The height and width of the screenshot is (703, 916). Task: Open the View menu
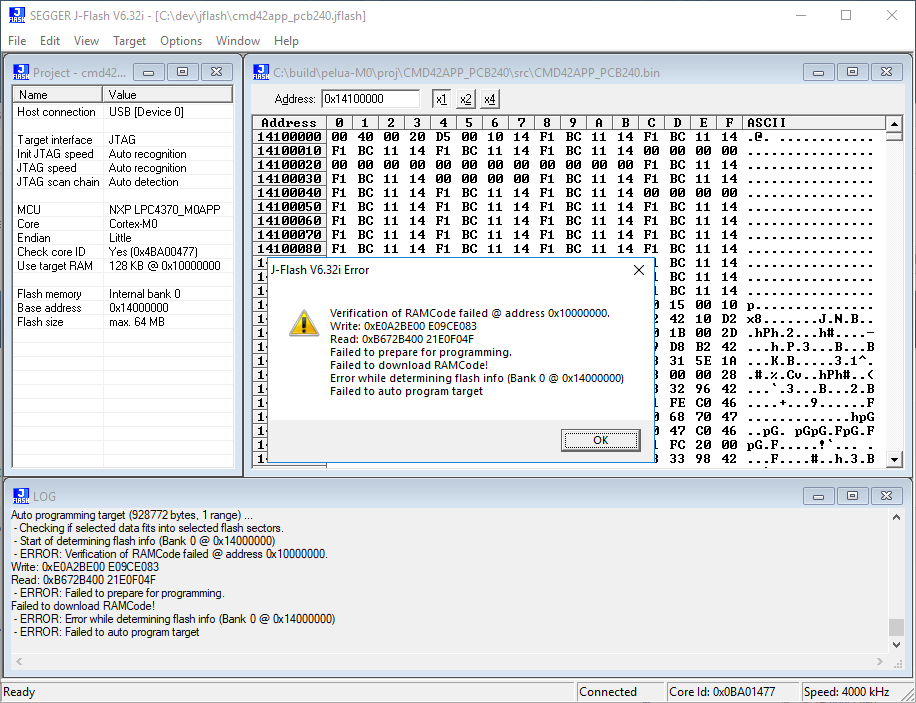coord(86,41)
